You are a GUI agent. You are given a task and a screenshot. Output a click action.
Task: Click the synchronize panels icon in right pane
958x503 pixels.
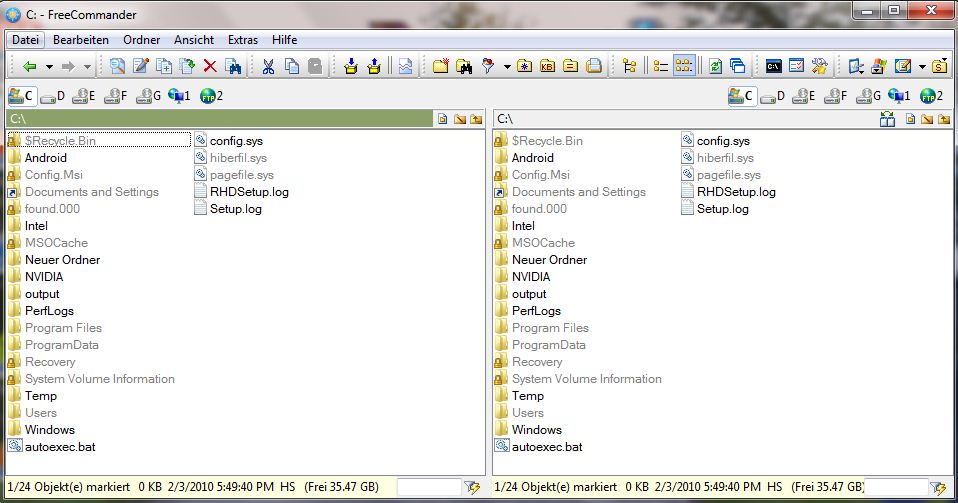[887, 119]
